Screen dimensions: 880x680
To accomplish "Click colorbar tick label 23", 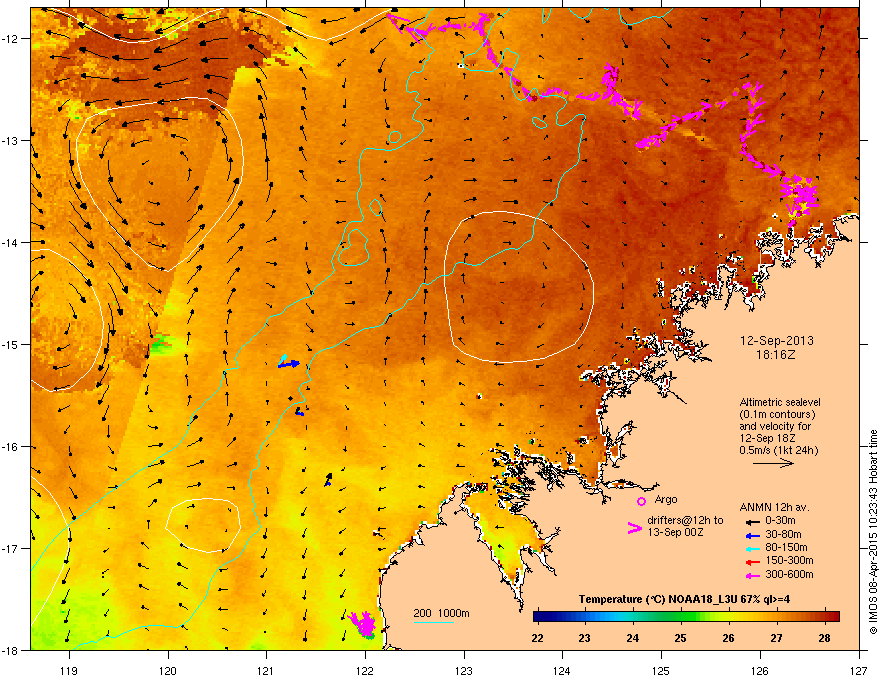I will (585, 638).
